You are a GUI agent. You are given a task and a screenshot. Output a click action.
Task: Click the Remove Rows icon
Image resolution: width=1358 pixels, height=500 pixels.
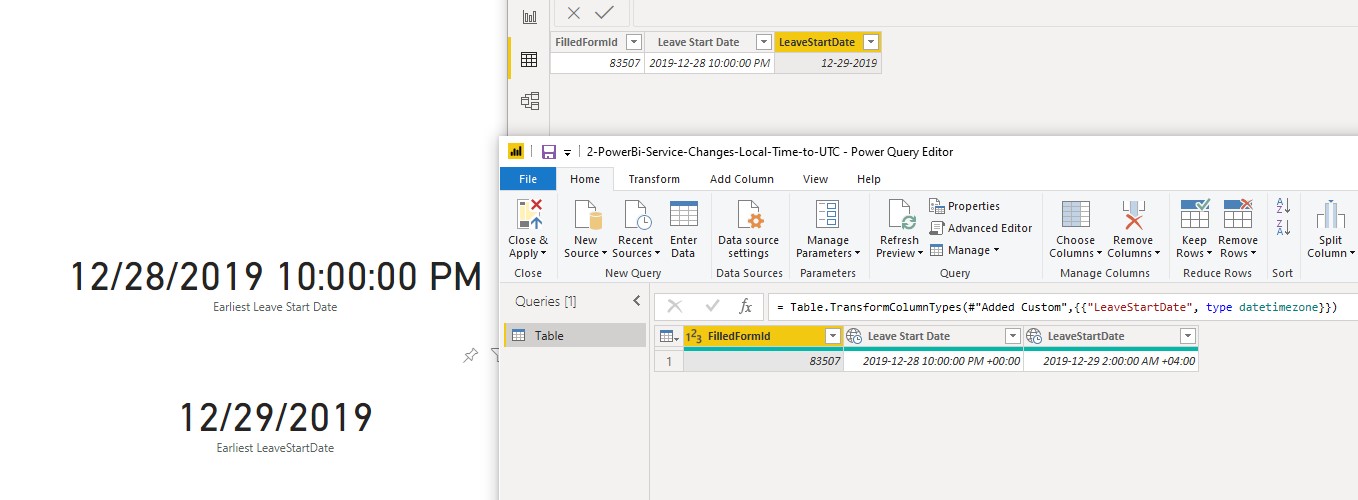[x=1238, y=213]
